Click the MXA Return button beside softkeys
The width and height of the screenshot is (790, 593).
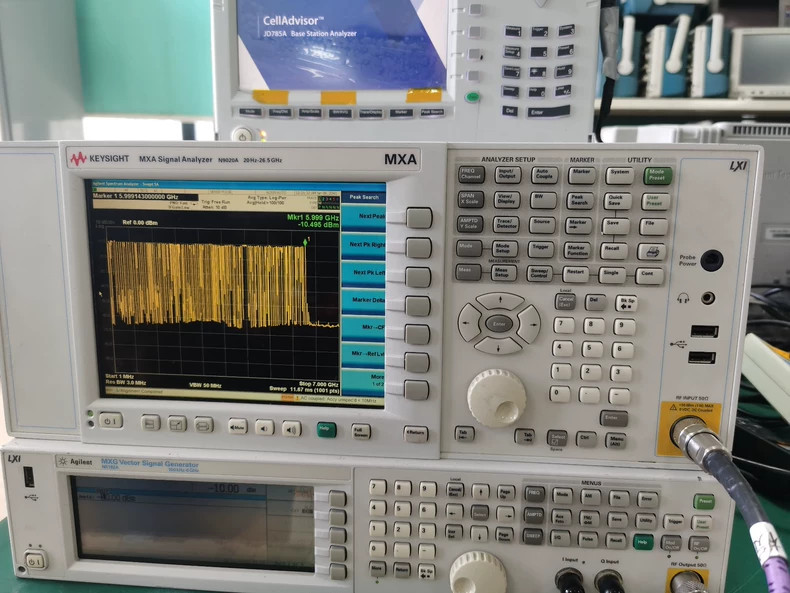(416, 433)
